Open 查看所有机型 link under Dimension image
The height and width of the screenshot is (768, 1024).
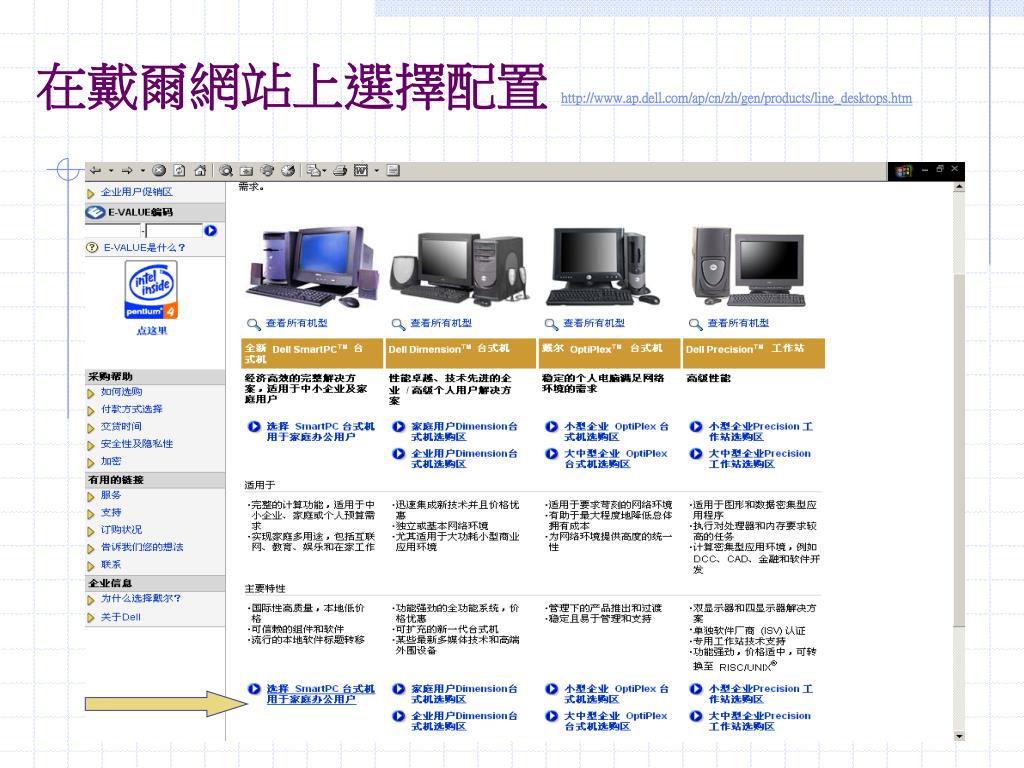click(x=441, y=323)
